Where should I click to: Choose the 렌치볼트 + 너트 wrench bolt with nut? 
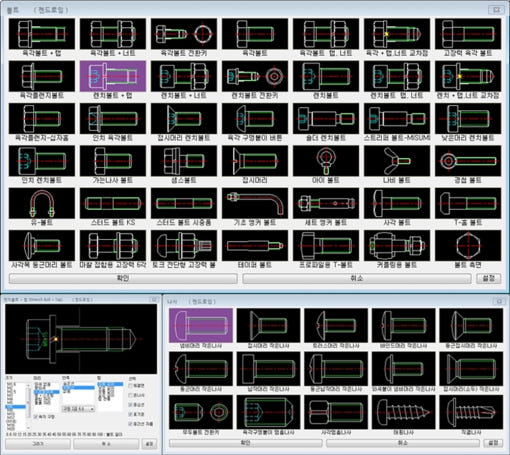click(184, 76)
